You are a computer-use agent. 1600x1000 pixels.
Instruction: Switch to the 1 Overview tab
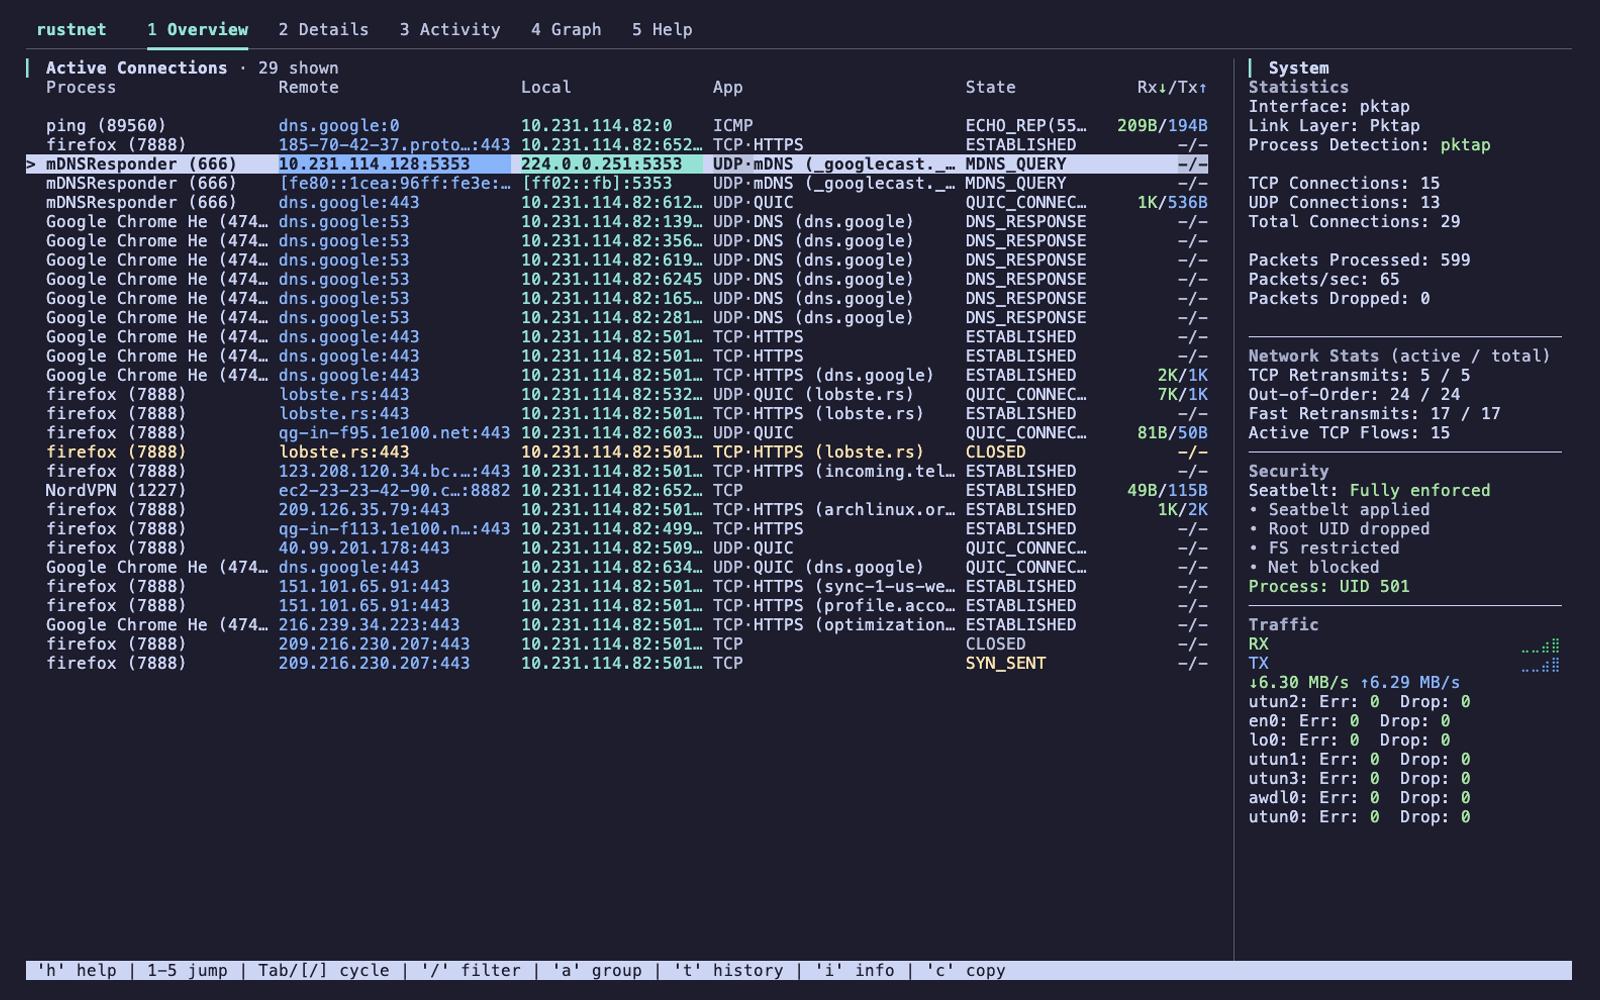click(x=197, y=30)
